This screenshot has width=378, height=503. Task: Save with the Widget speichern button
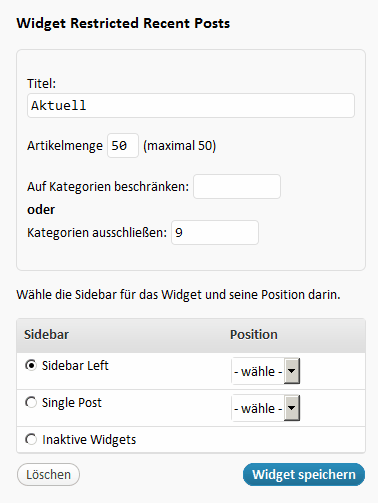(x=304, y=474)
